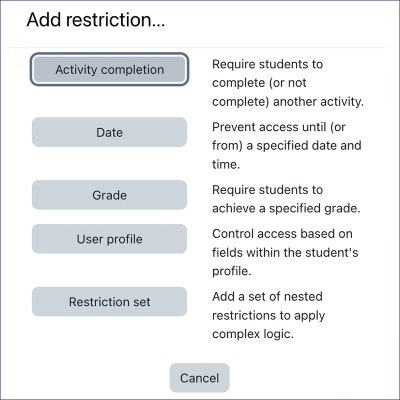Add a Grade restriction
Viewport: 400px width, 400px height.
point(109,195)
